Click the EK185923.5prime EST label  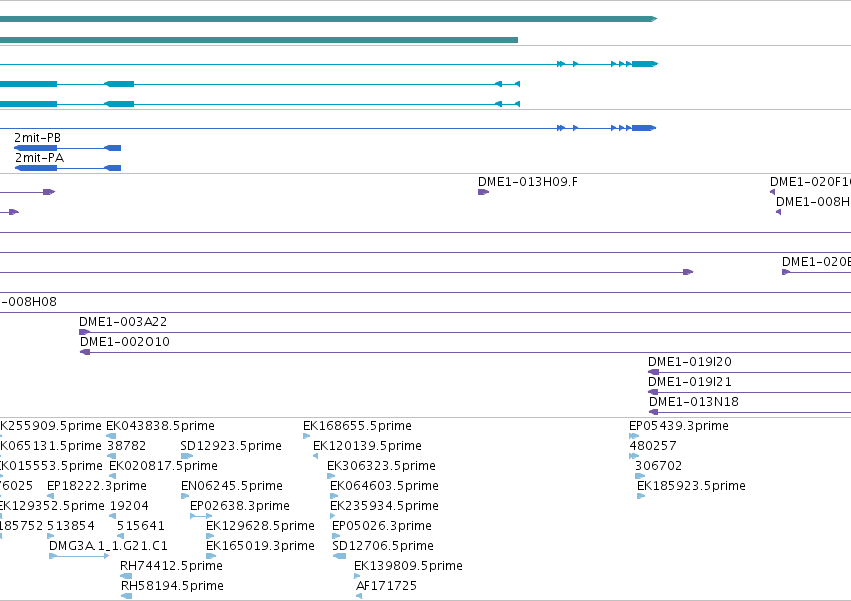point(691,486)
